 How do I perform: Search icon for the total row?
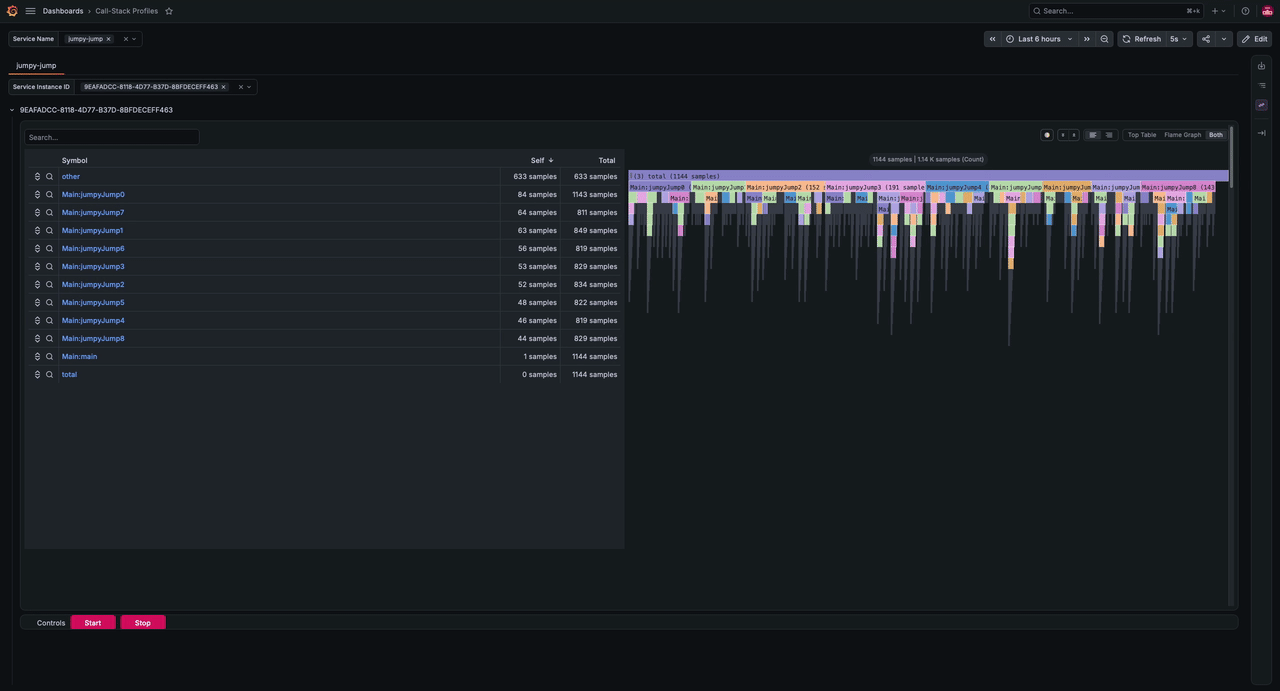pyautogui.click(x=49, y=375)
